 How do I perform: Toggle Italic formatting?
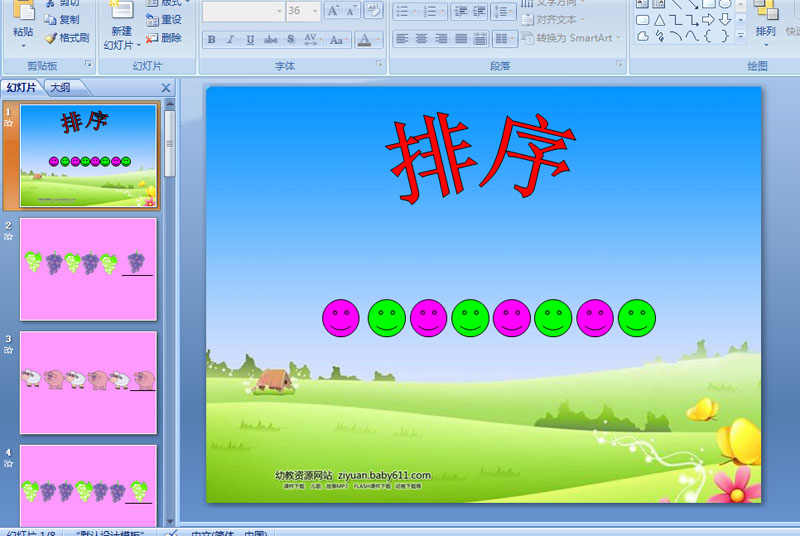[230, 39]
